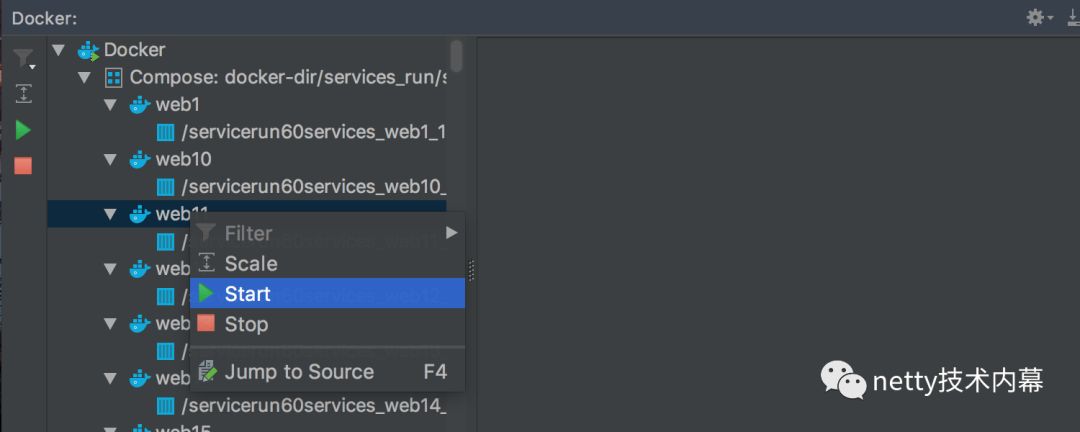Click the web10 service whale icon
1080x432 pixels.
coord(140,160)
